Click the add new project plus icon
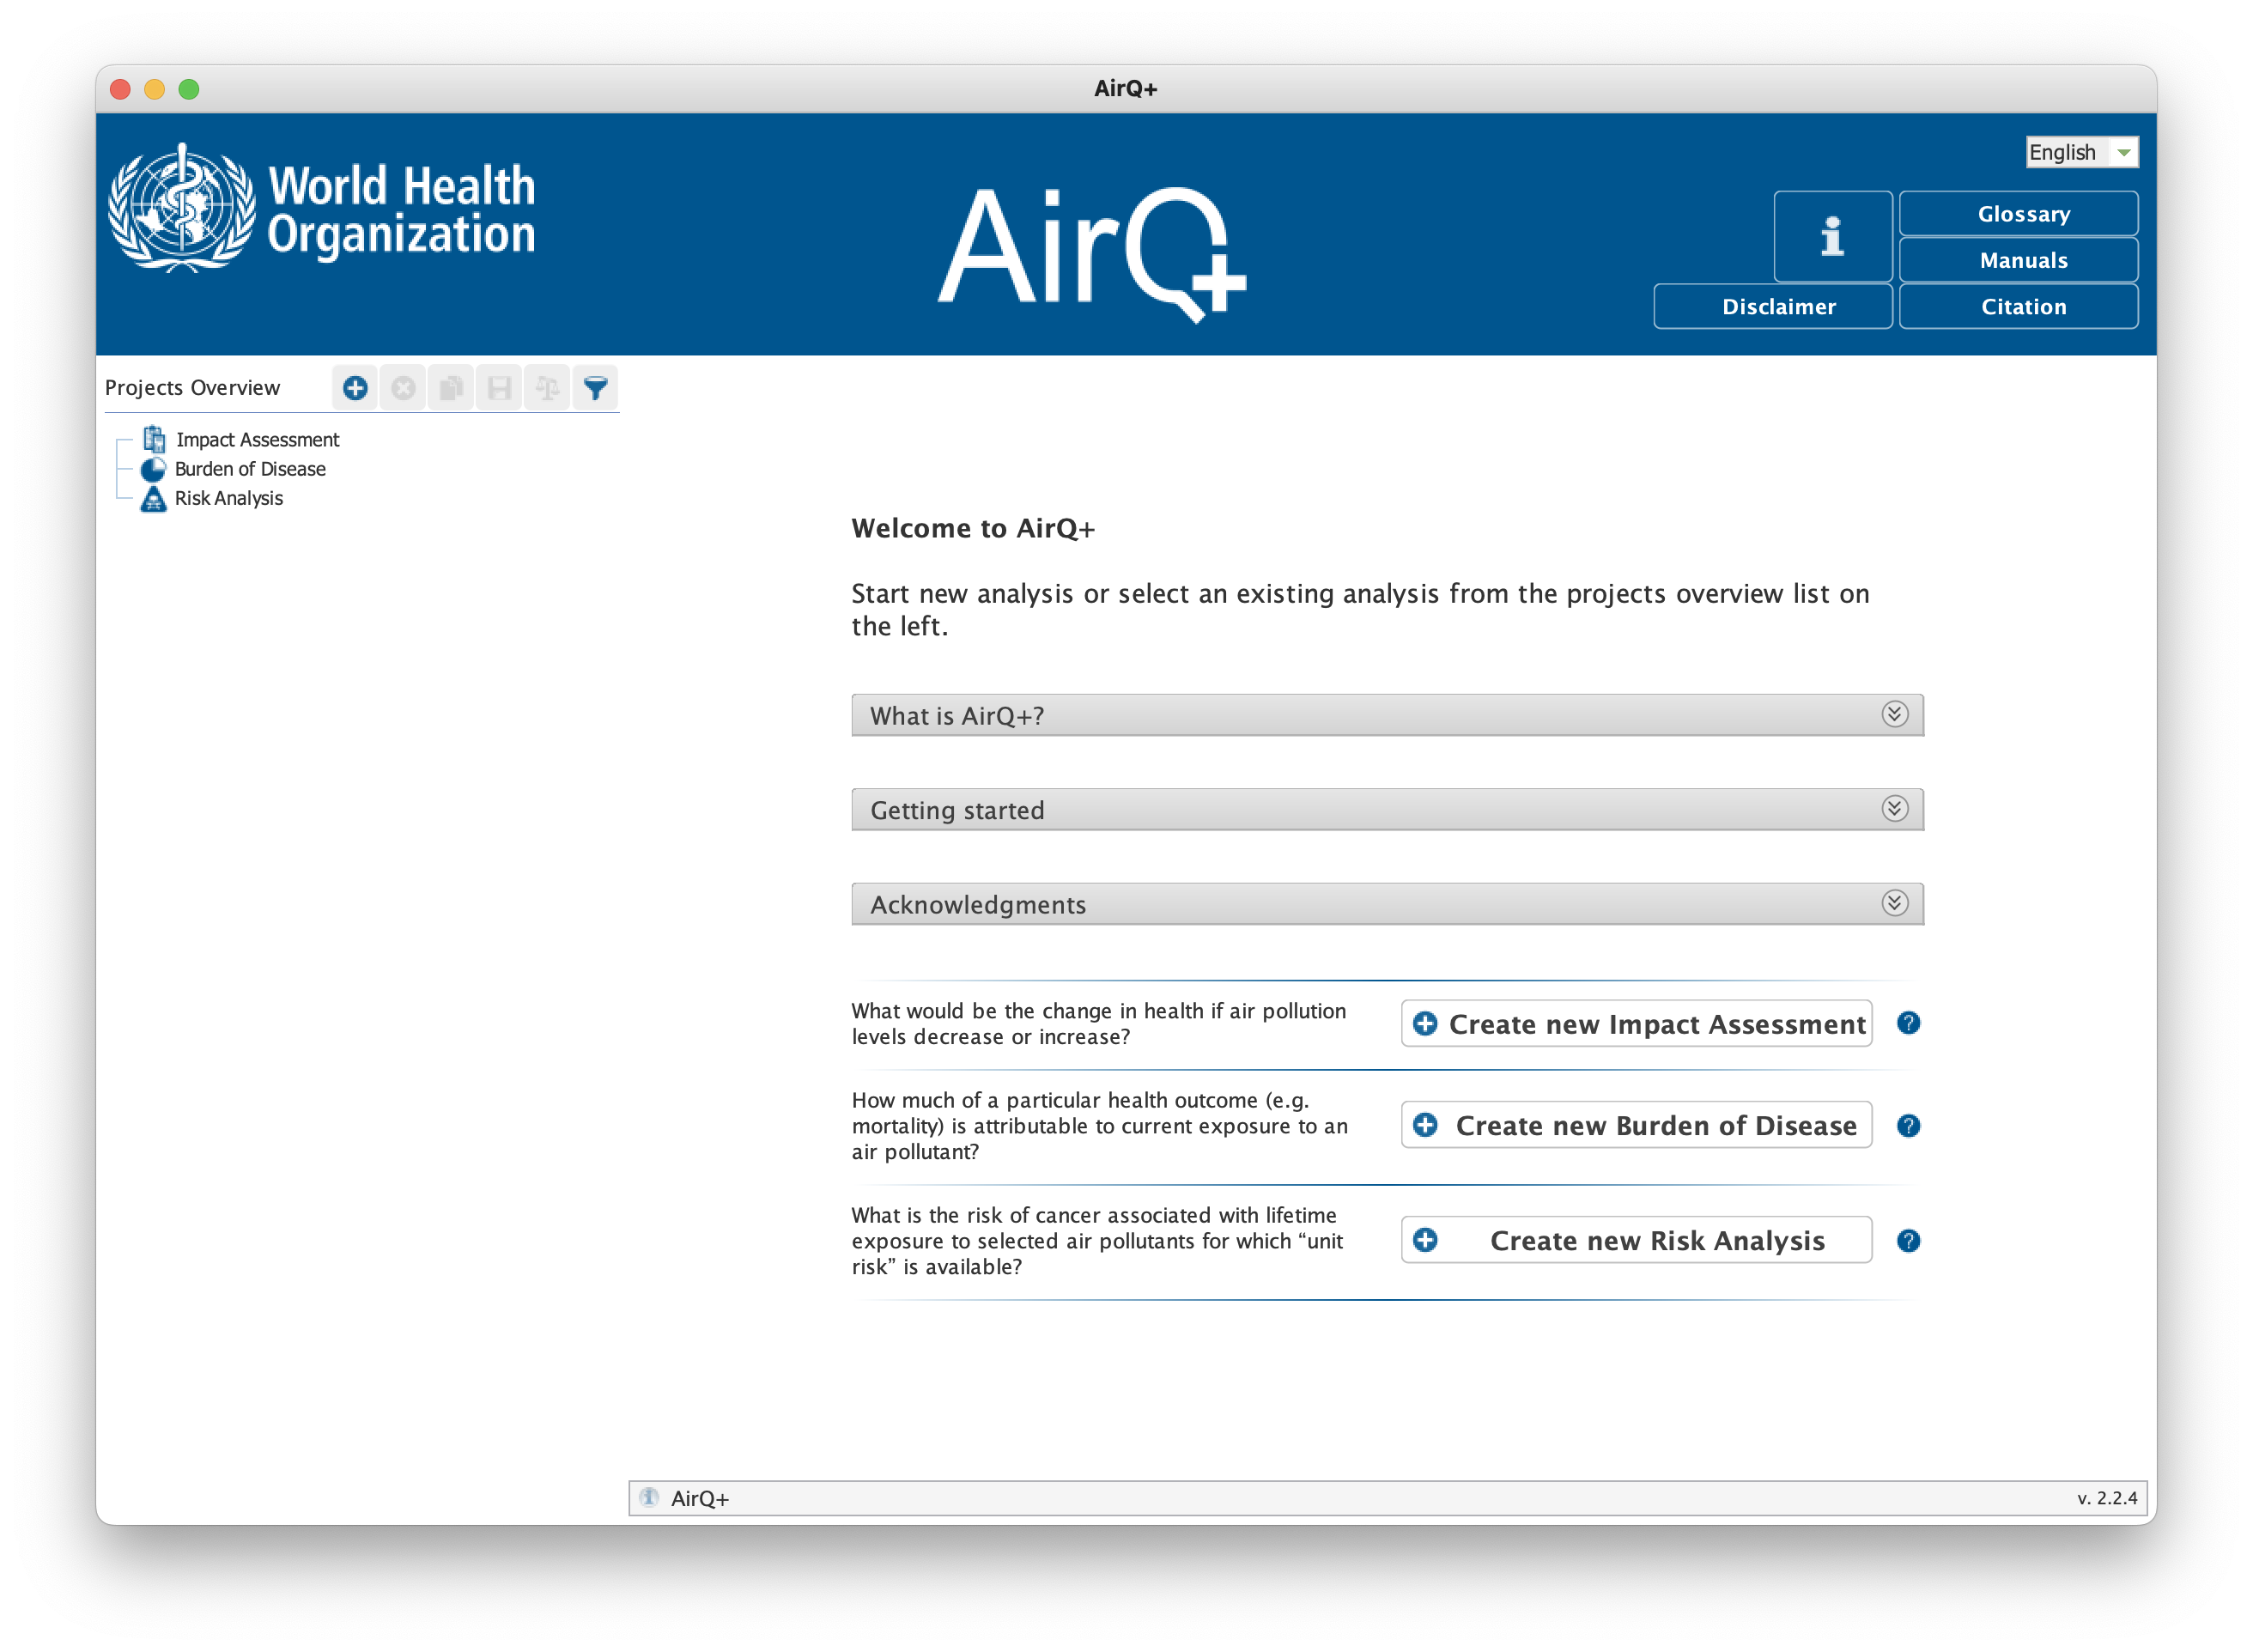This screenshot has height=1652, width=2253. 355,388
